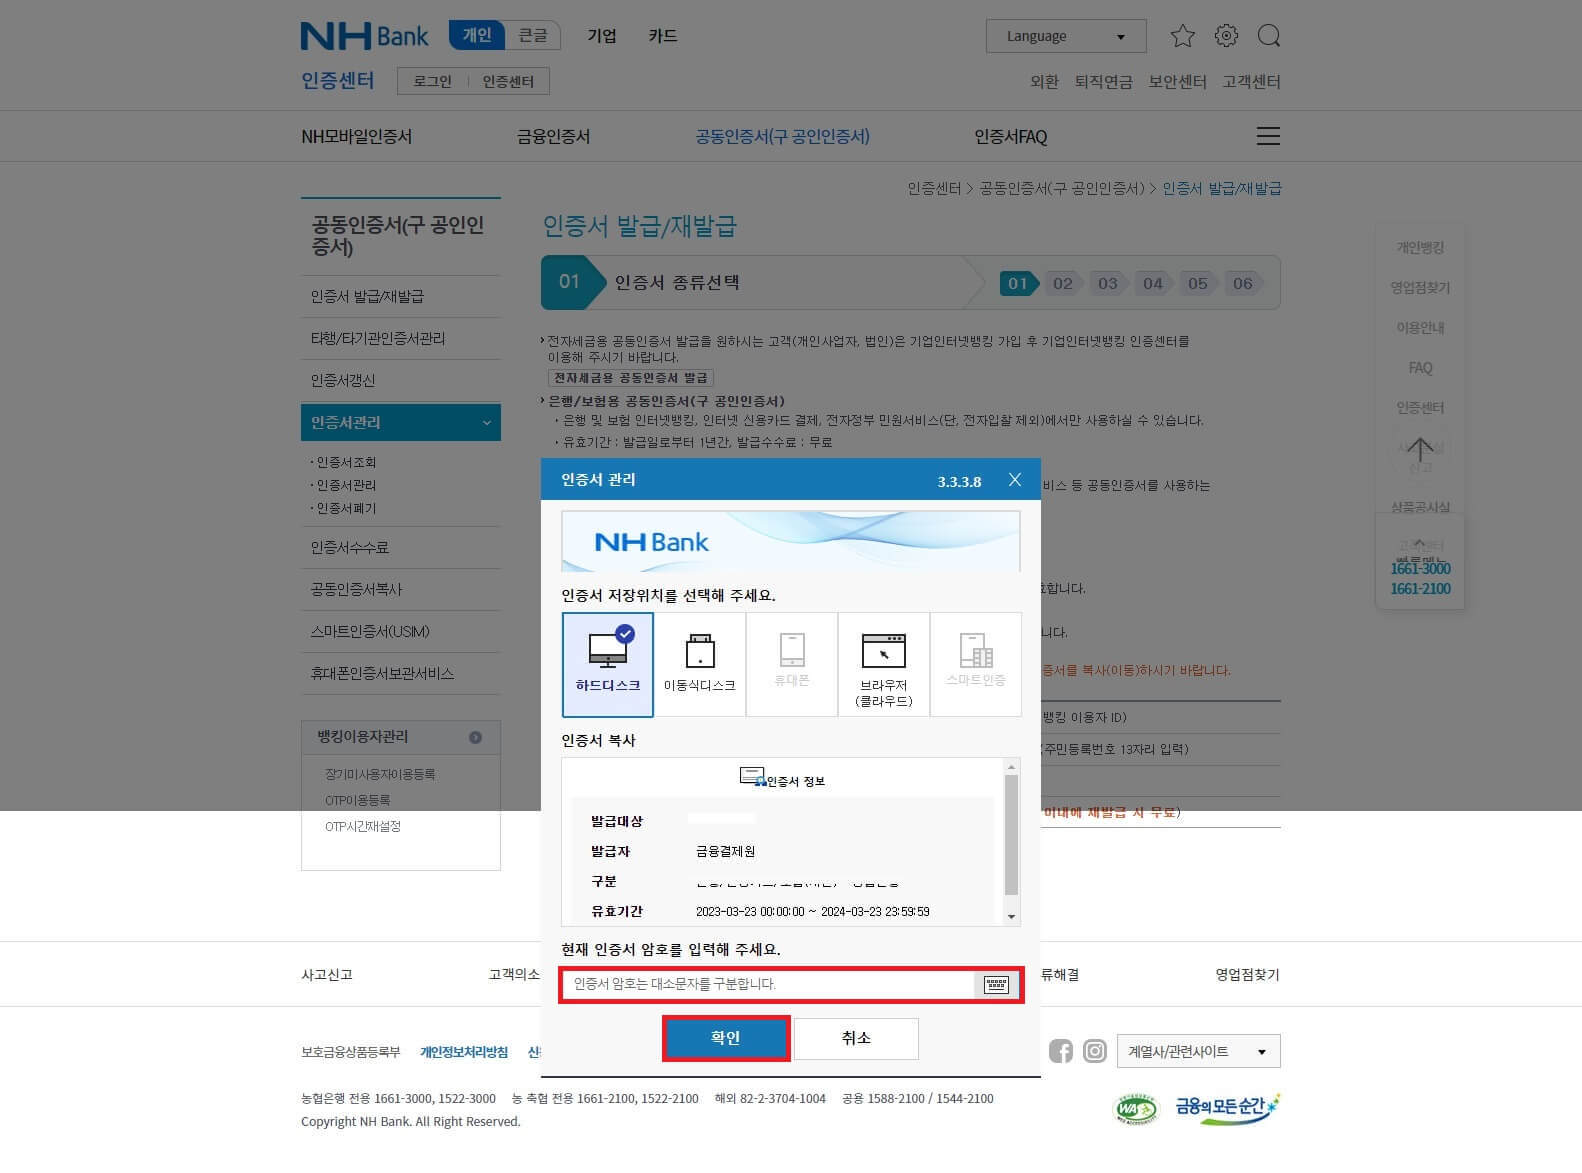Open OTP이용등록 link
The width and height of the screenshot is (1582, 1173).
point(357,800)
